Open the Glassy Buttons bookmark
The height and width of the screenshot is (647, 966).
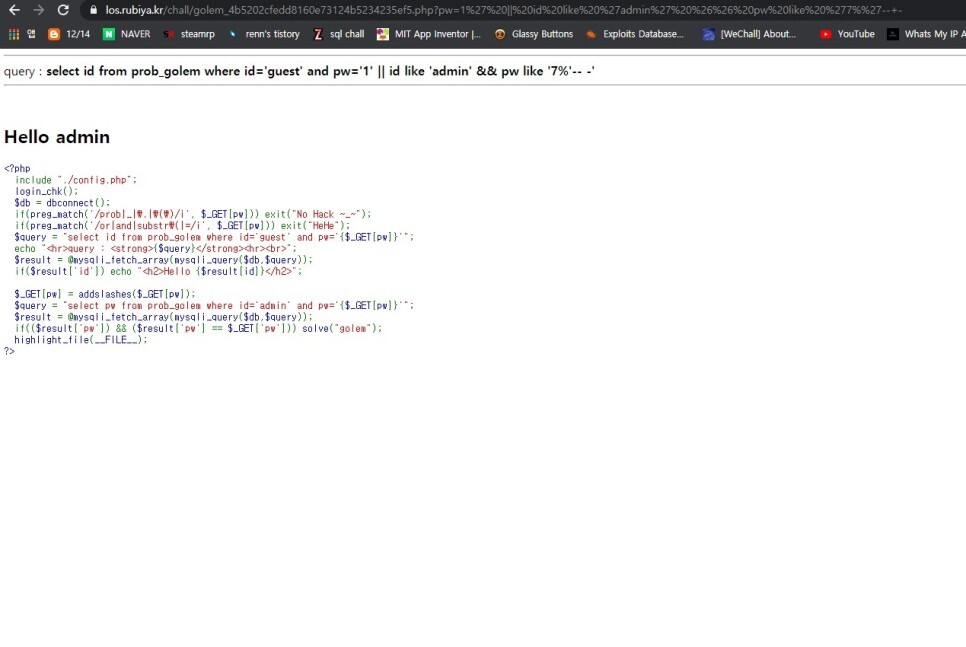coord(534,34)
